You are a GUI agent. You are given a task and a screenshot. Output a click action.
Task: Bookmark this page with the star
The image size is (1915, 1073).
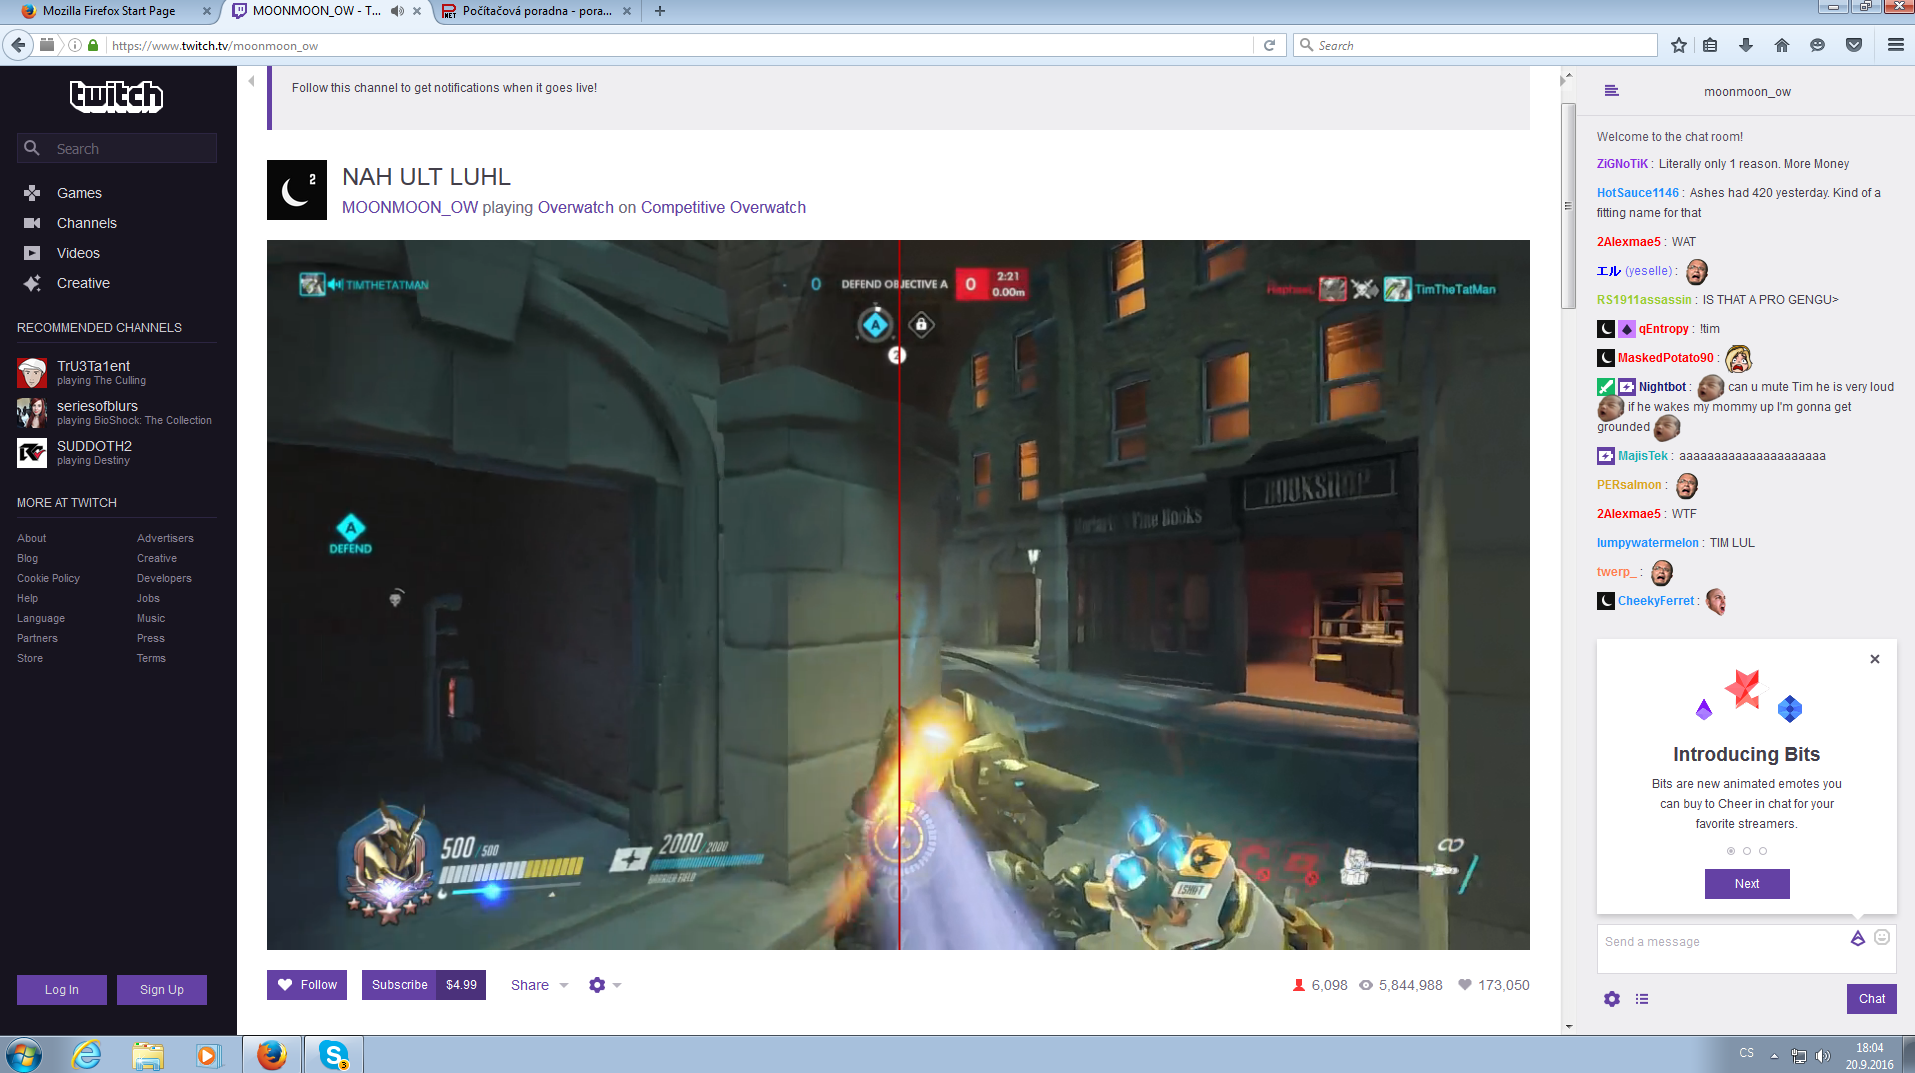click(1679, 45)
